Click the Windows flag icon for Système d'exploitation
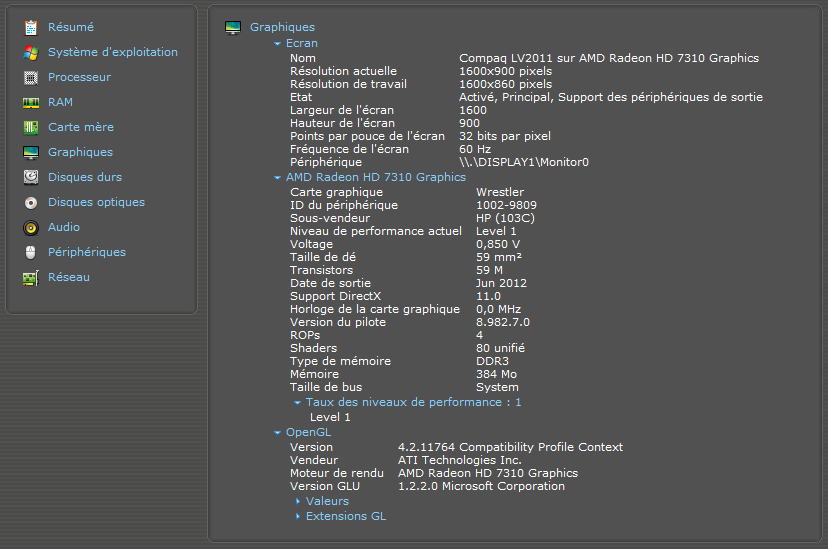 click(x=31, y=52)
